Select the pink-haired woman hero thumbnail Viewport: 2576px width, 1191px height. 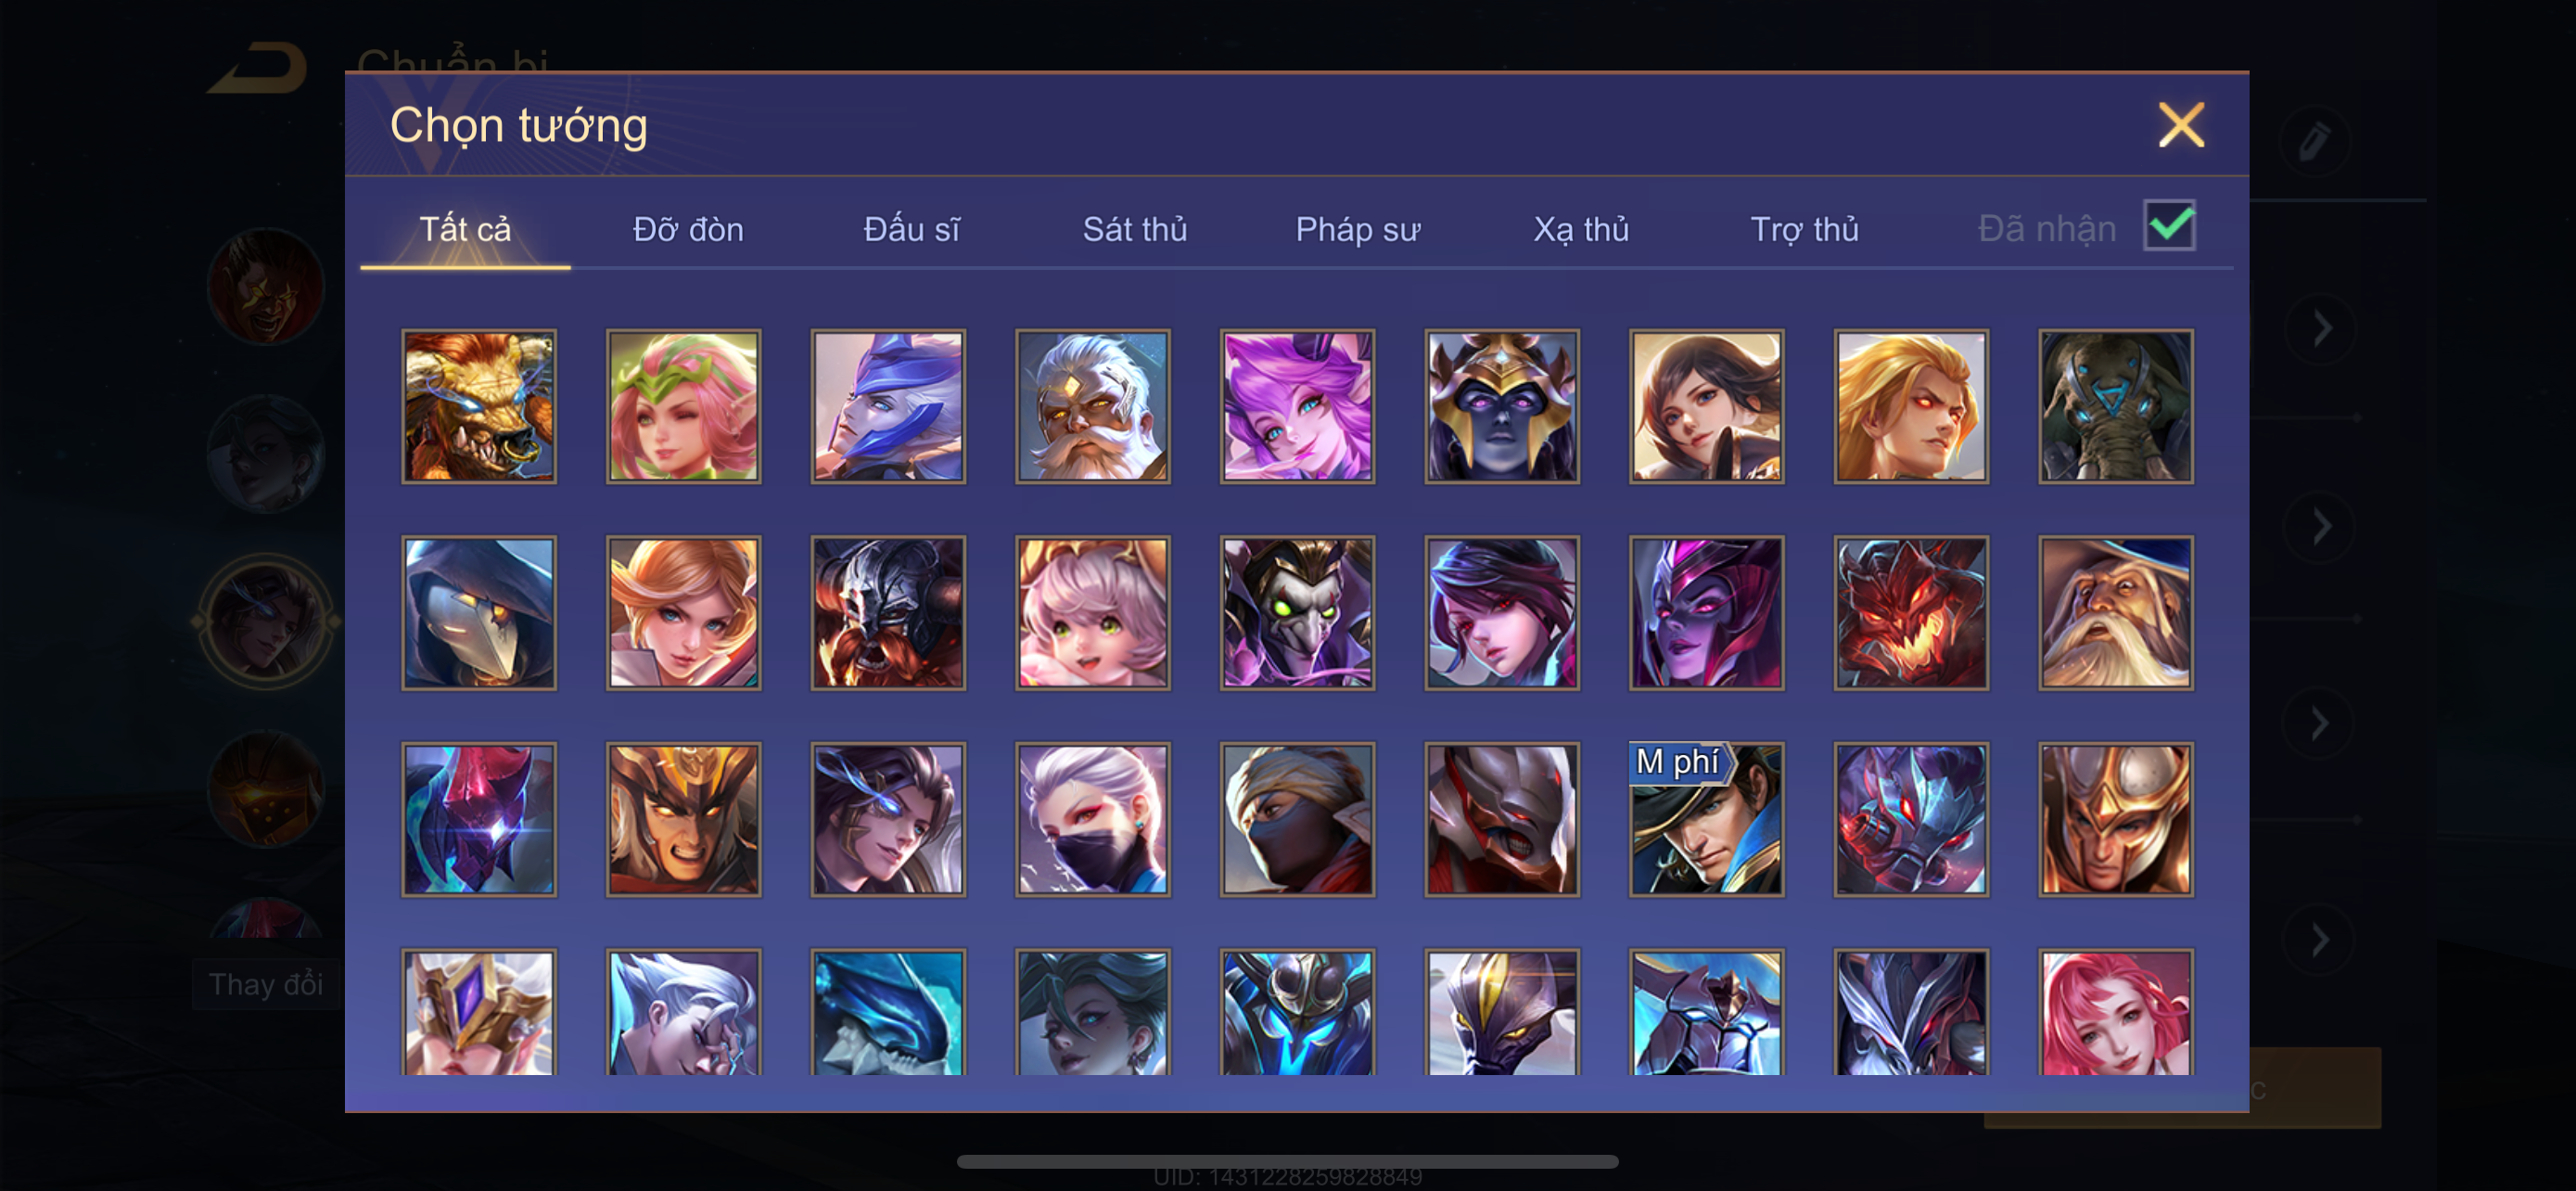click(x=2116, y=1012)
